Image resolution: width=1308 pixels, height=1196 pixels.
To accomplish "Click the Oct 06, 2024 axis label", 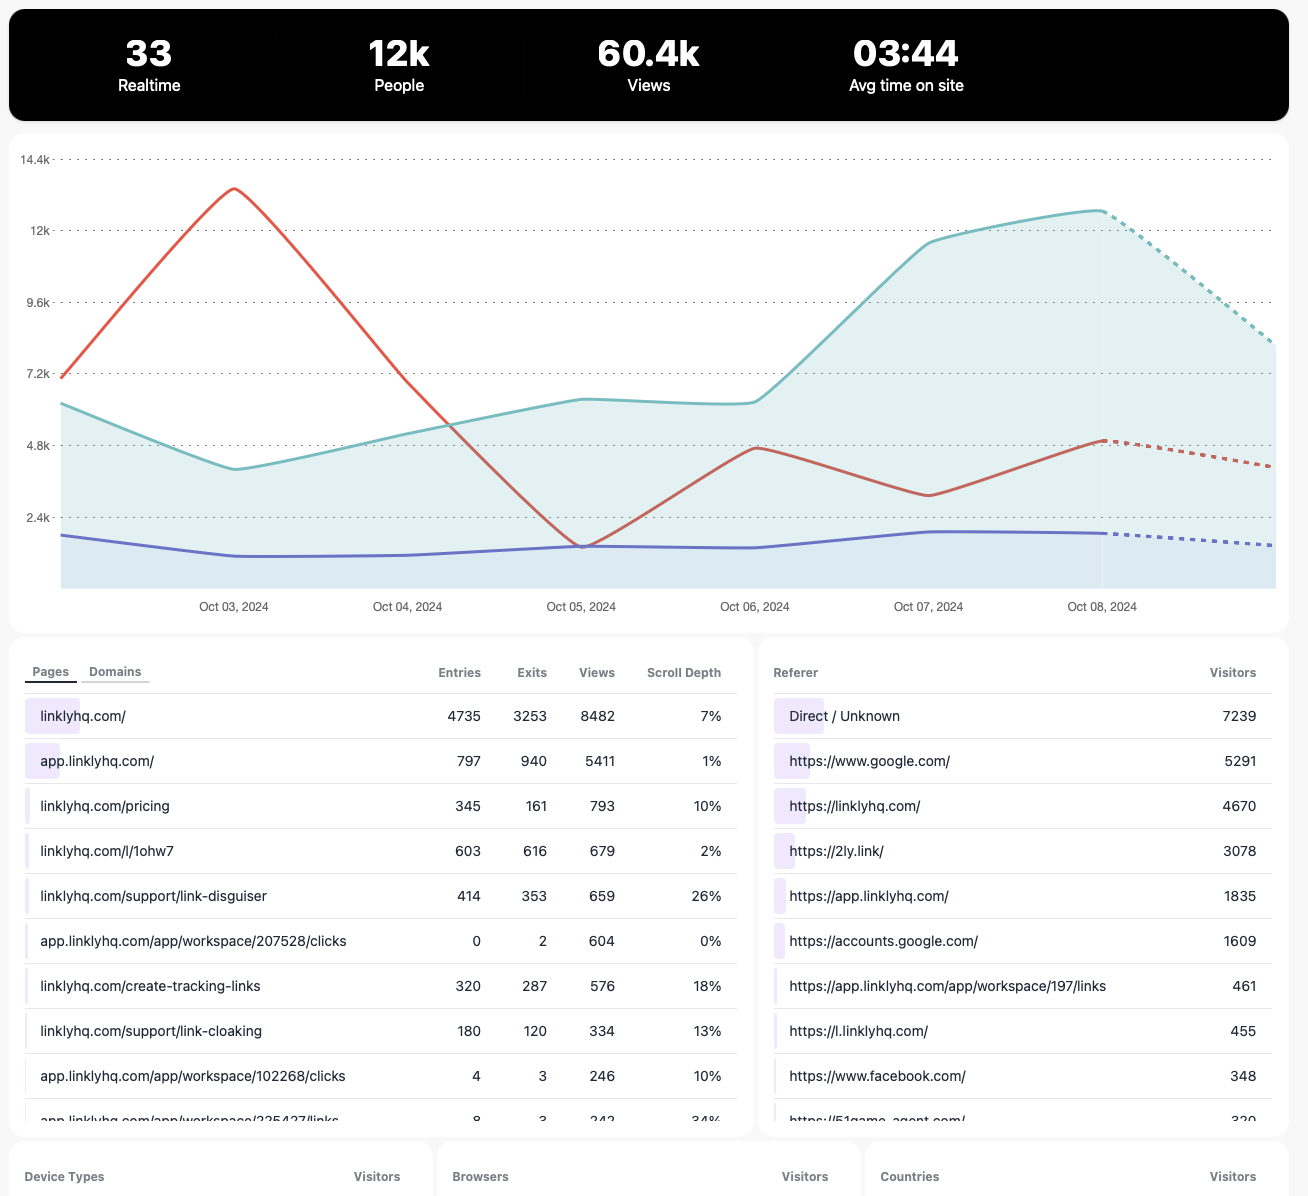I will point(755,607).
